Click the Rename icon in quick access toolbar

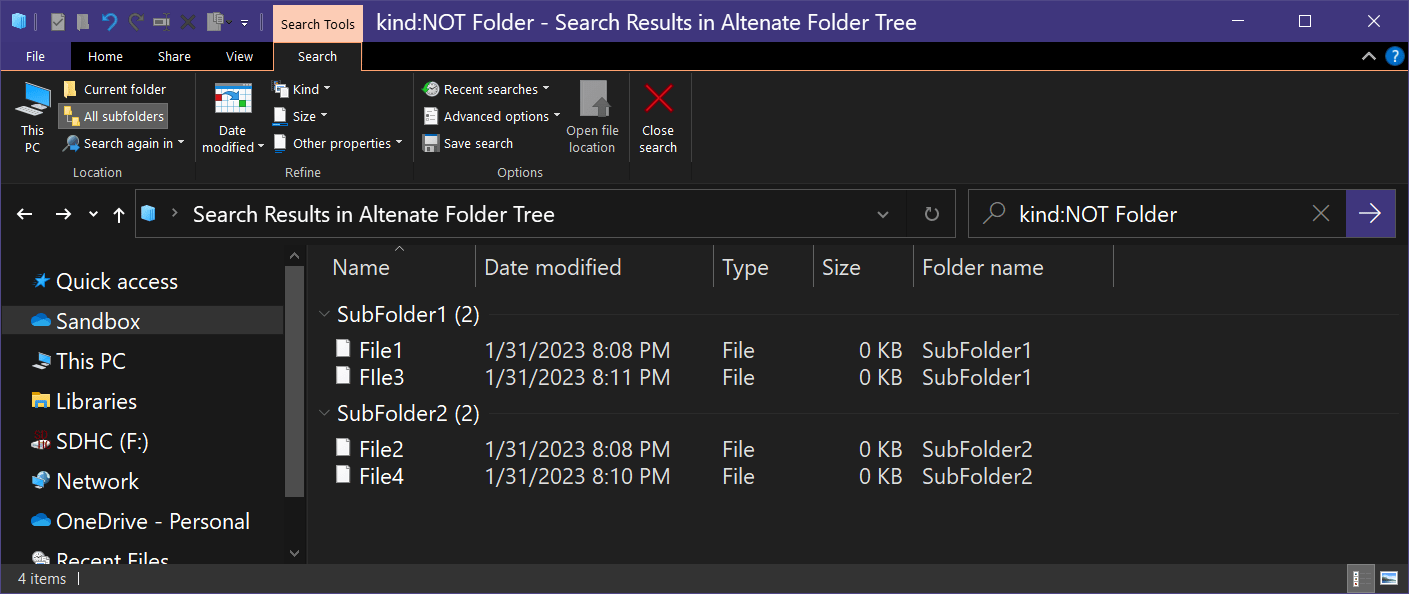tap(162, 21)
